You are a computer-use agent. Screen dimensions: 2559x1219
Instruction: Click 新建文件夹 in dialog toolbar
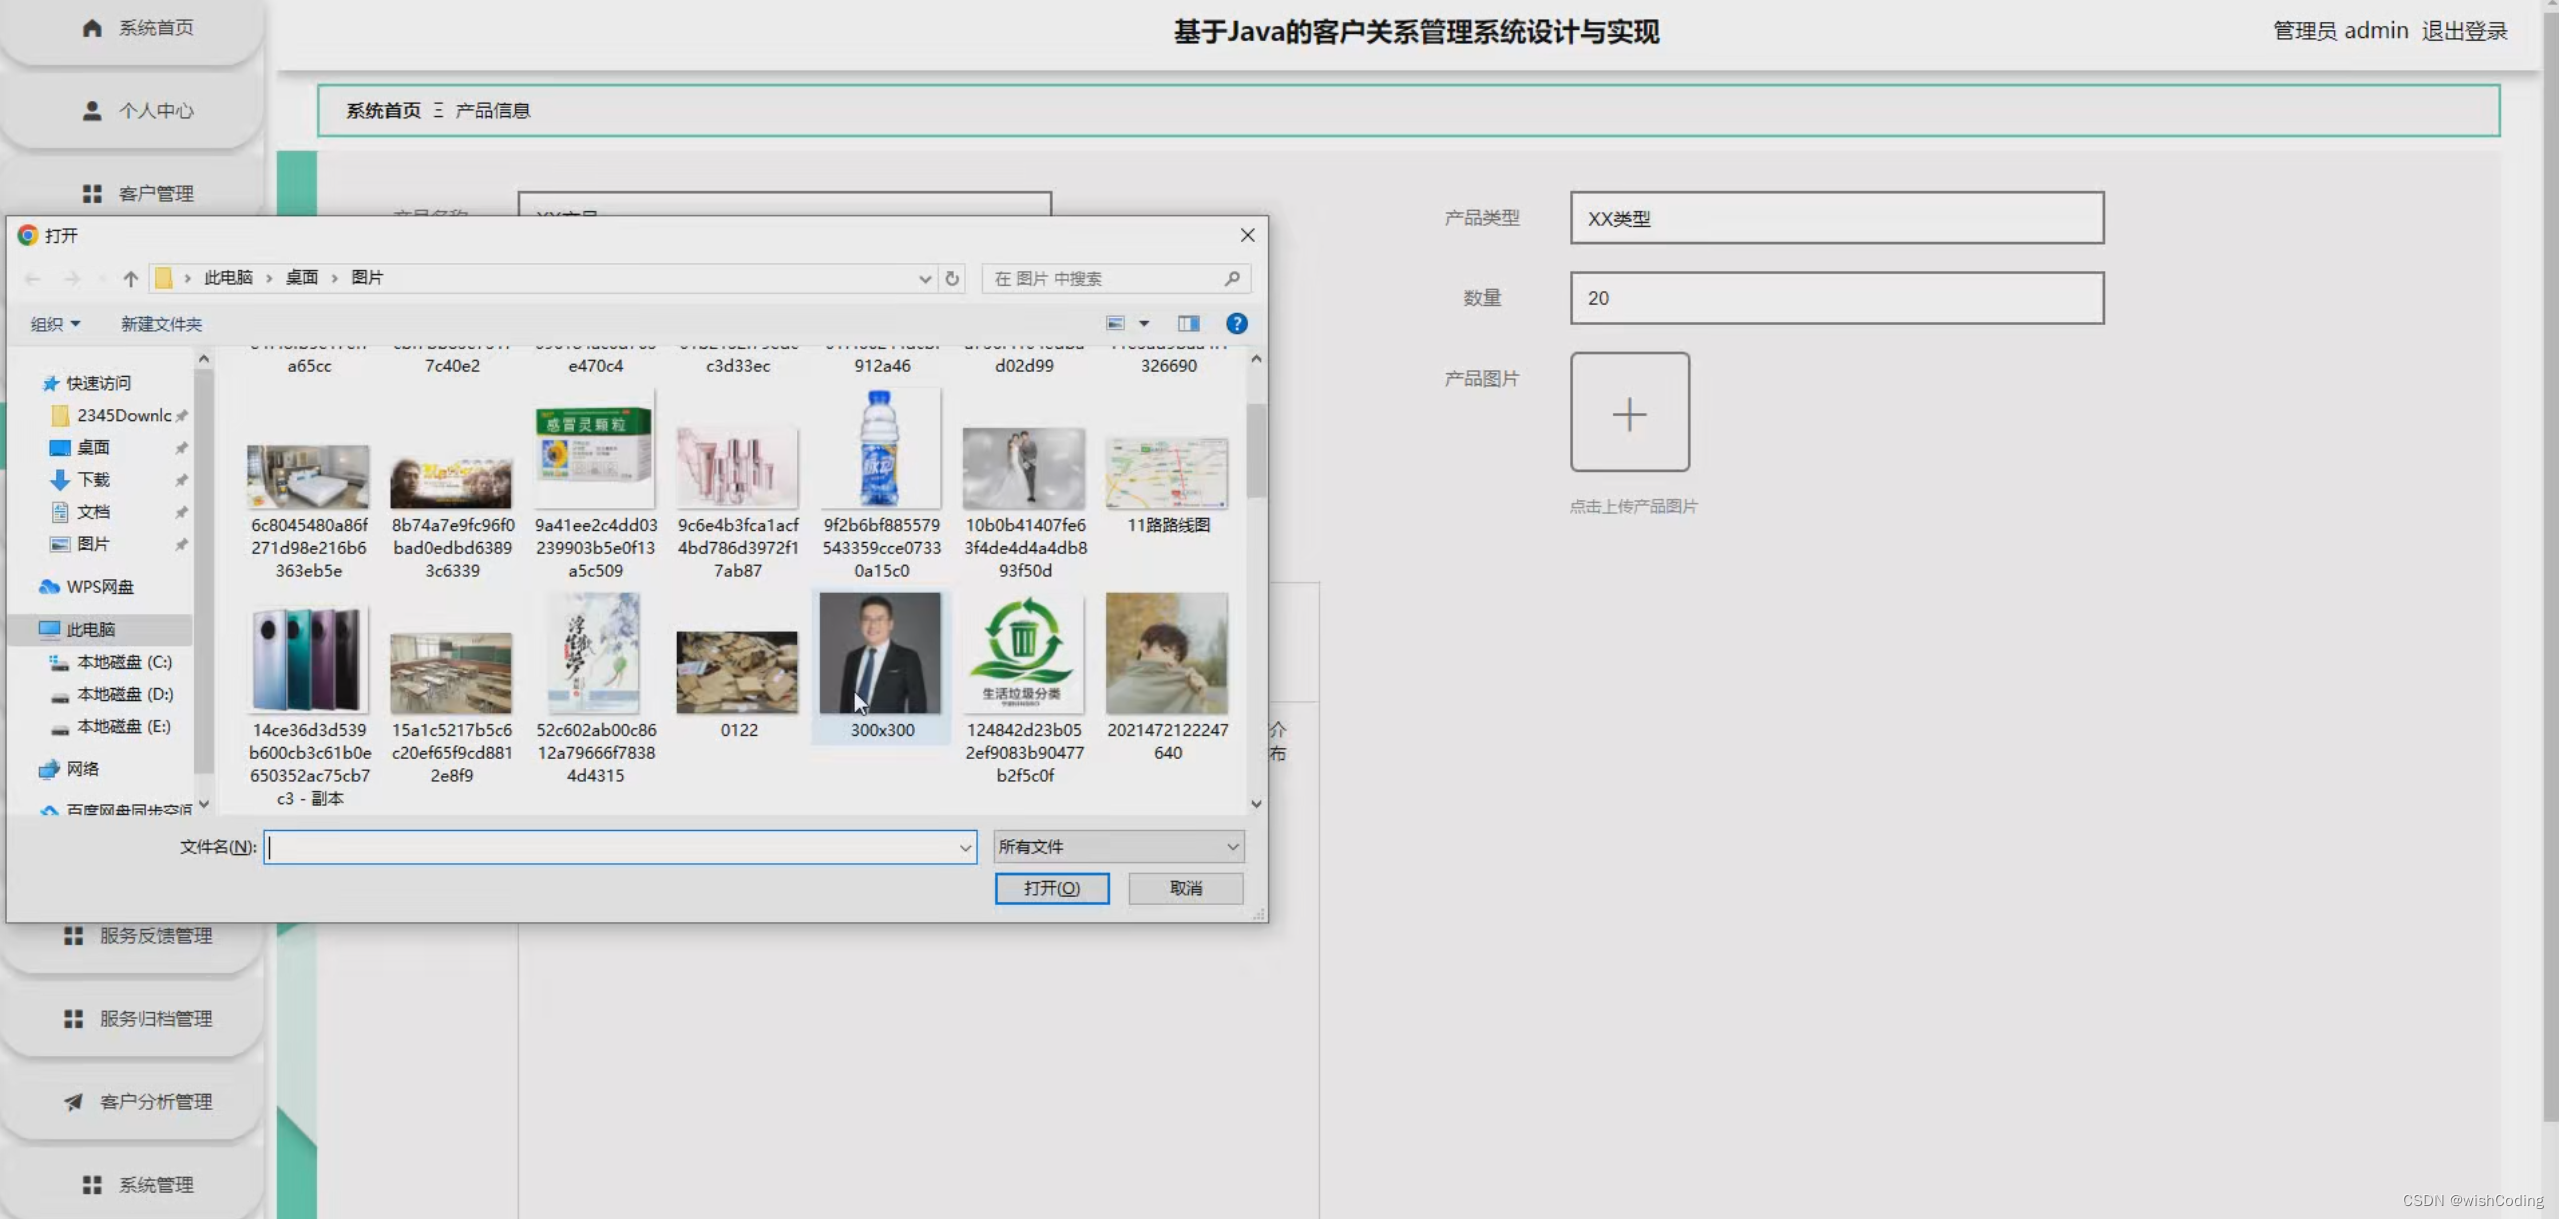161,324
